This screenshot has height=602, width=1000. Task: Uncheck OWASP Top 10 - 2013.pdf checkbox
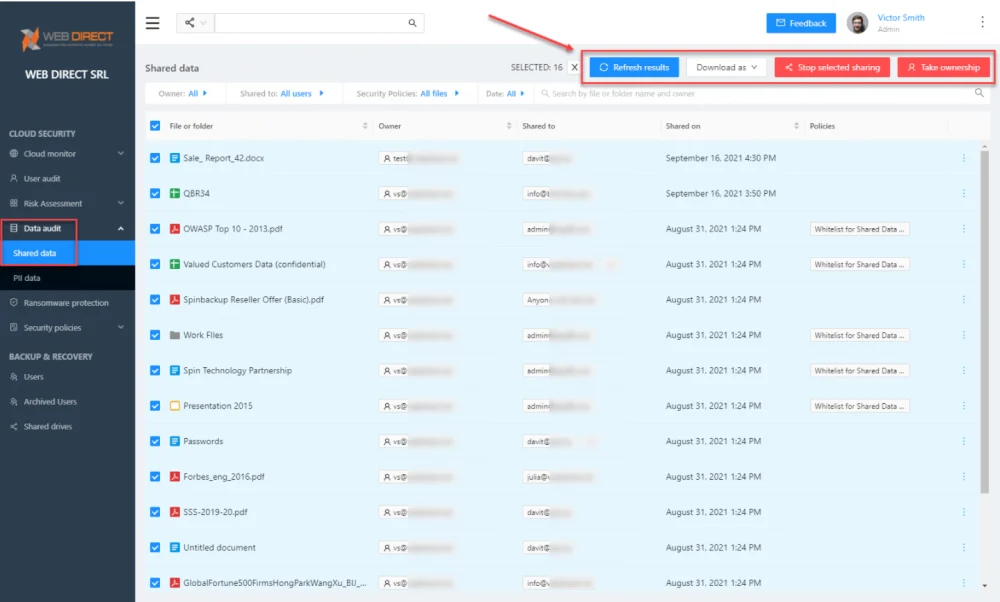(155, 229)
